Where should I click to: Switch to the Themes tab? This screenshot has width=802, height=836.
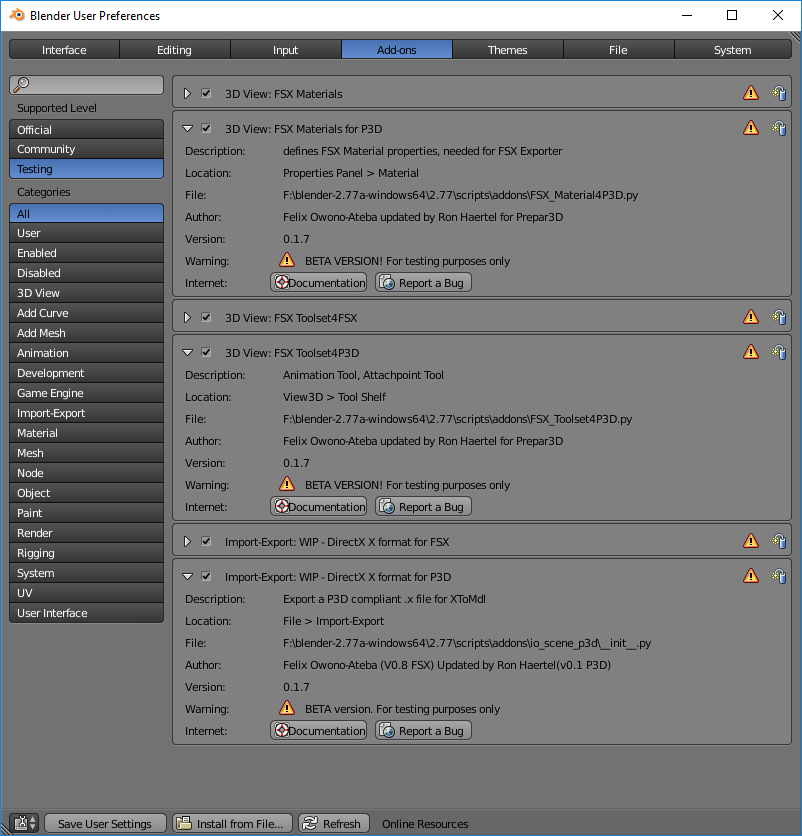tap(507, 48)
